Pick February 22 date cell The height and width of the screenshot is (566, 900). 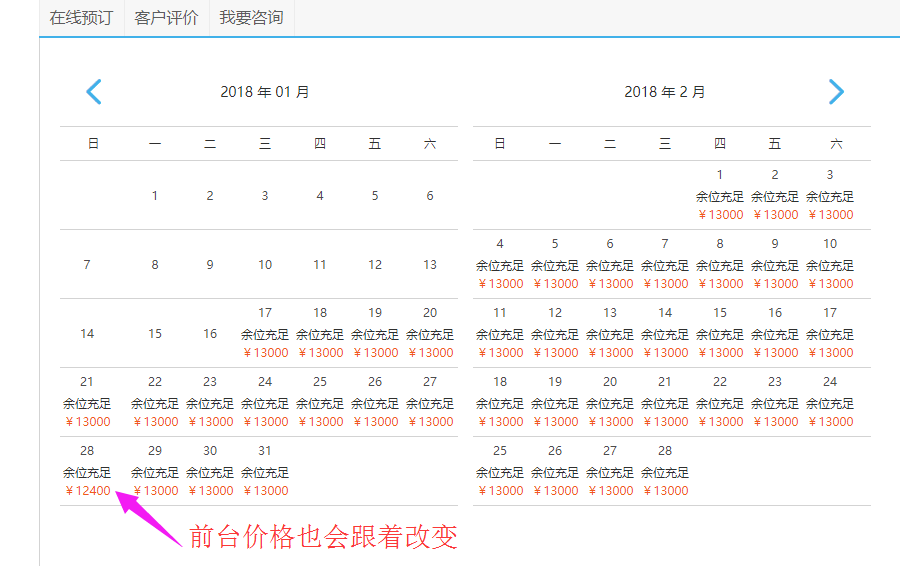720,402
